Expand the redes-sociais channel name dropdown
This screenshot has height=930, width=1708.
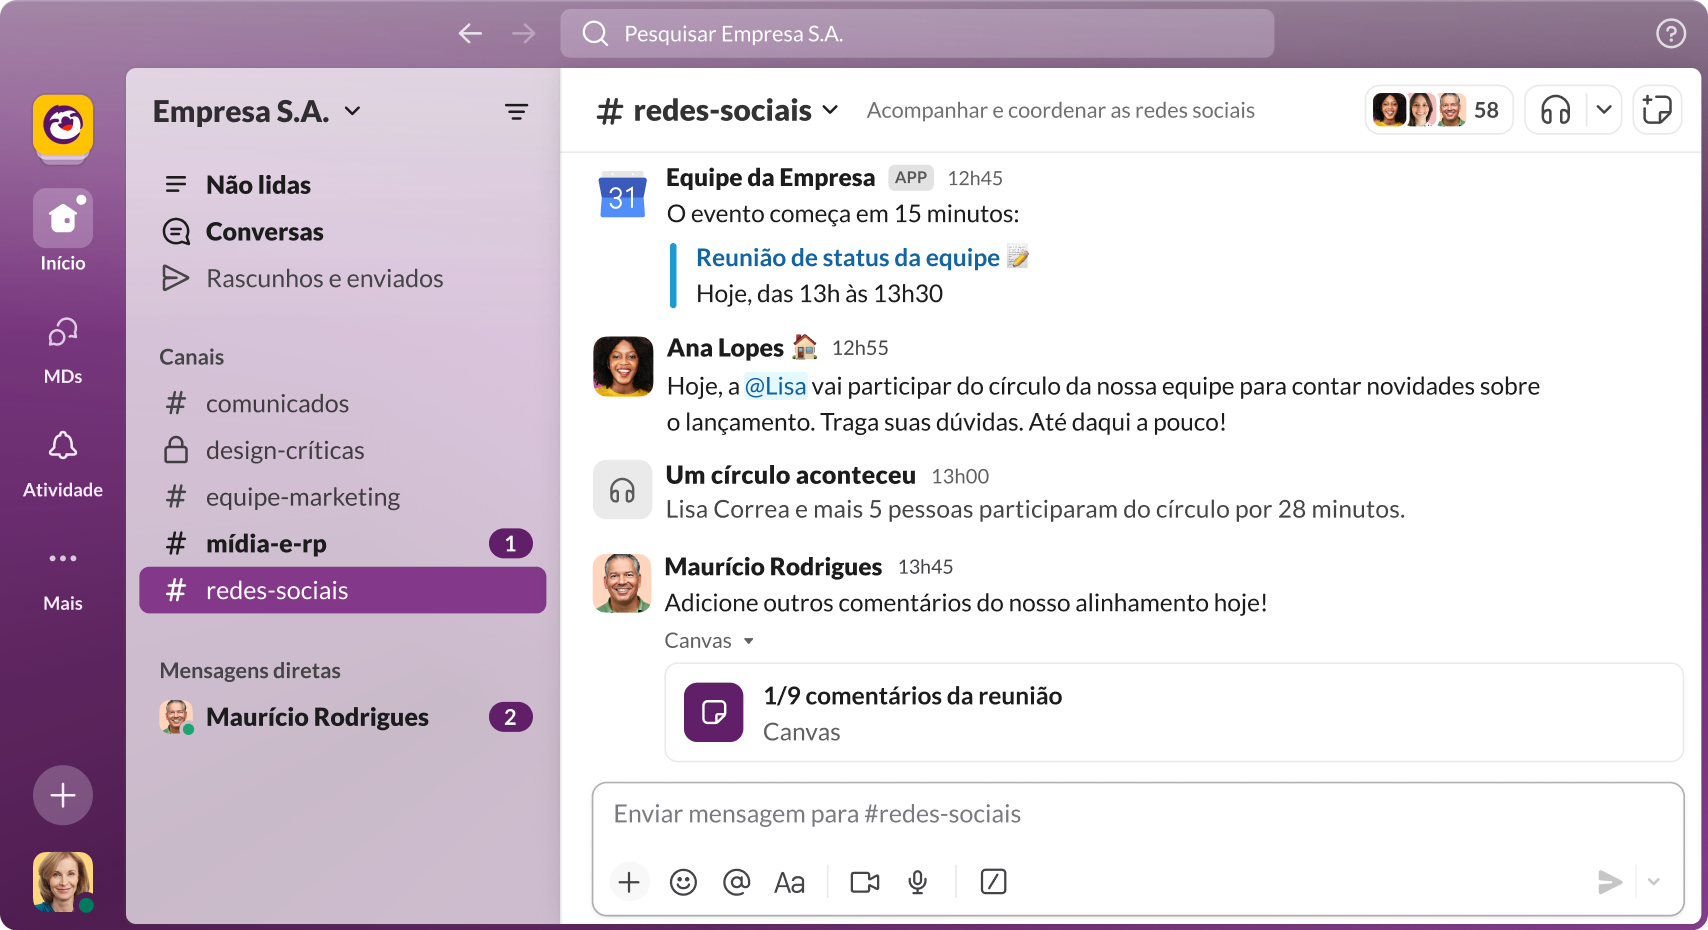click(831, 110)
